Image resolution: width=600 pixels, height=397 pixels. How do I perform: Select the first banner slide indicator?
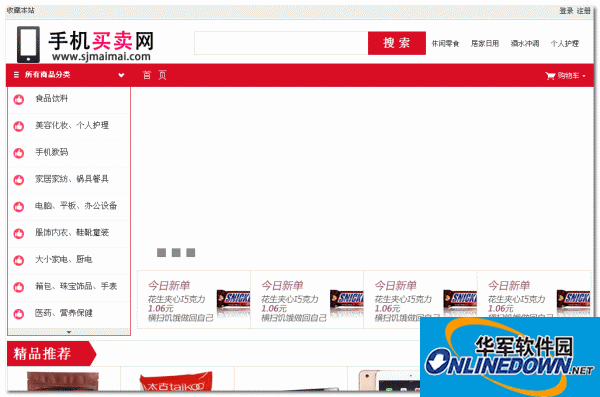pos(161,253)
